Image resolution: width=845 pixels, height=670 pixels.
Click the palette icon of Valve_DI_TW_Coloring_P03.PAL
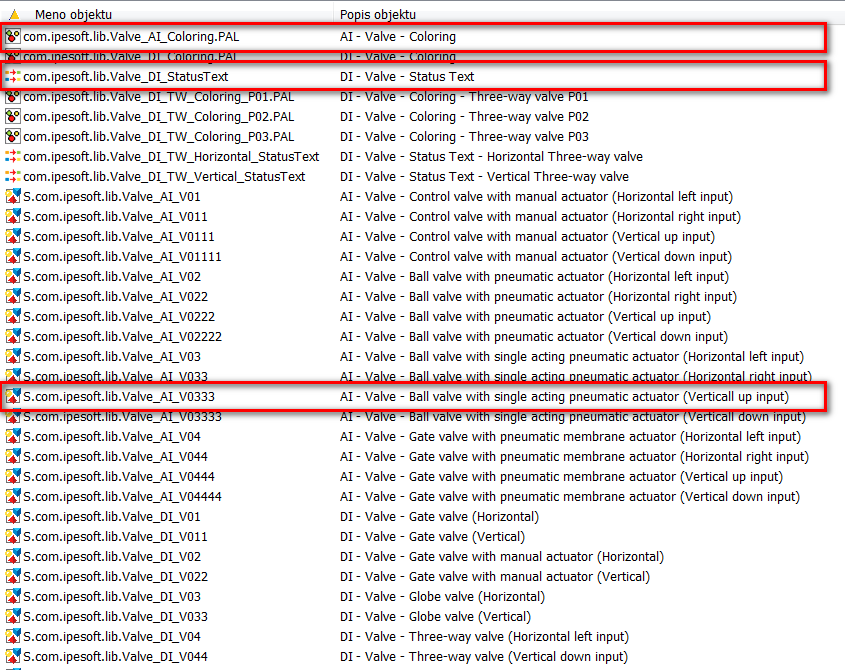[x=13, y=137]
